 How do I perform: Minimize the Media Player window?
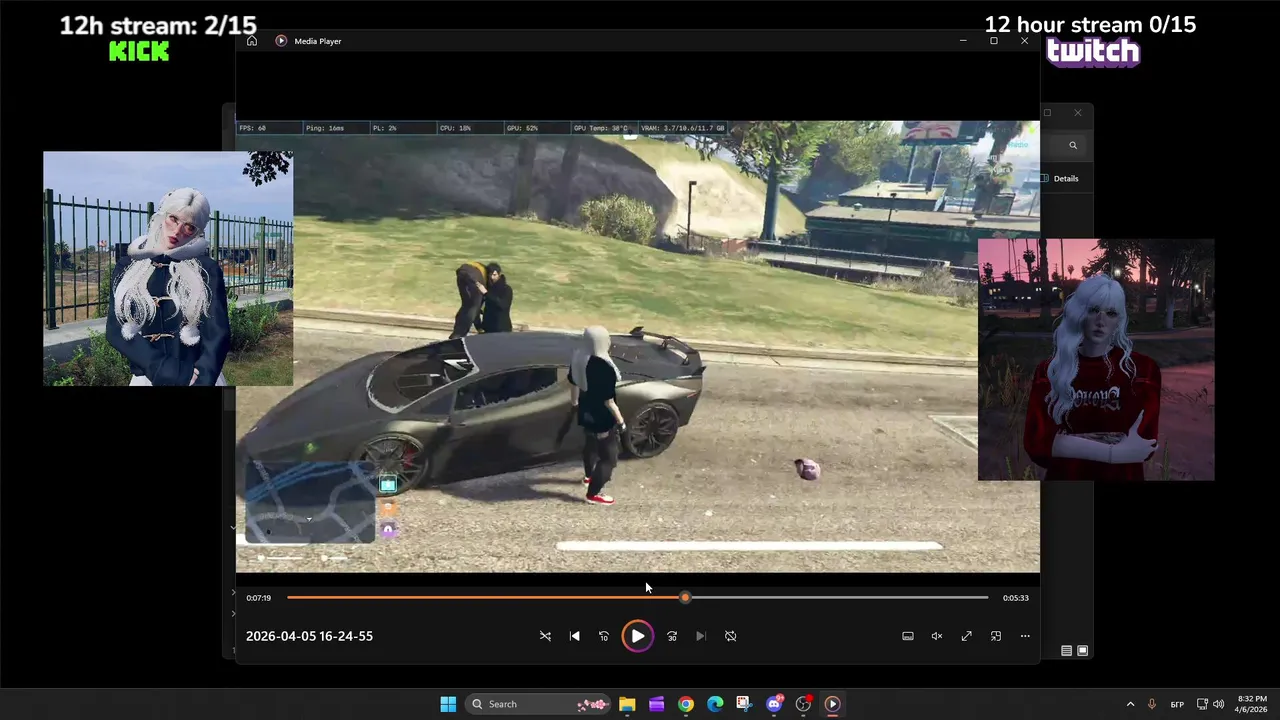963,41
